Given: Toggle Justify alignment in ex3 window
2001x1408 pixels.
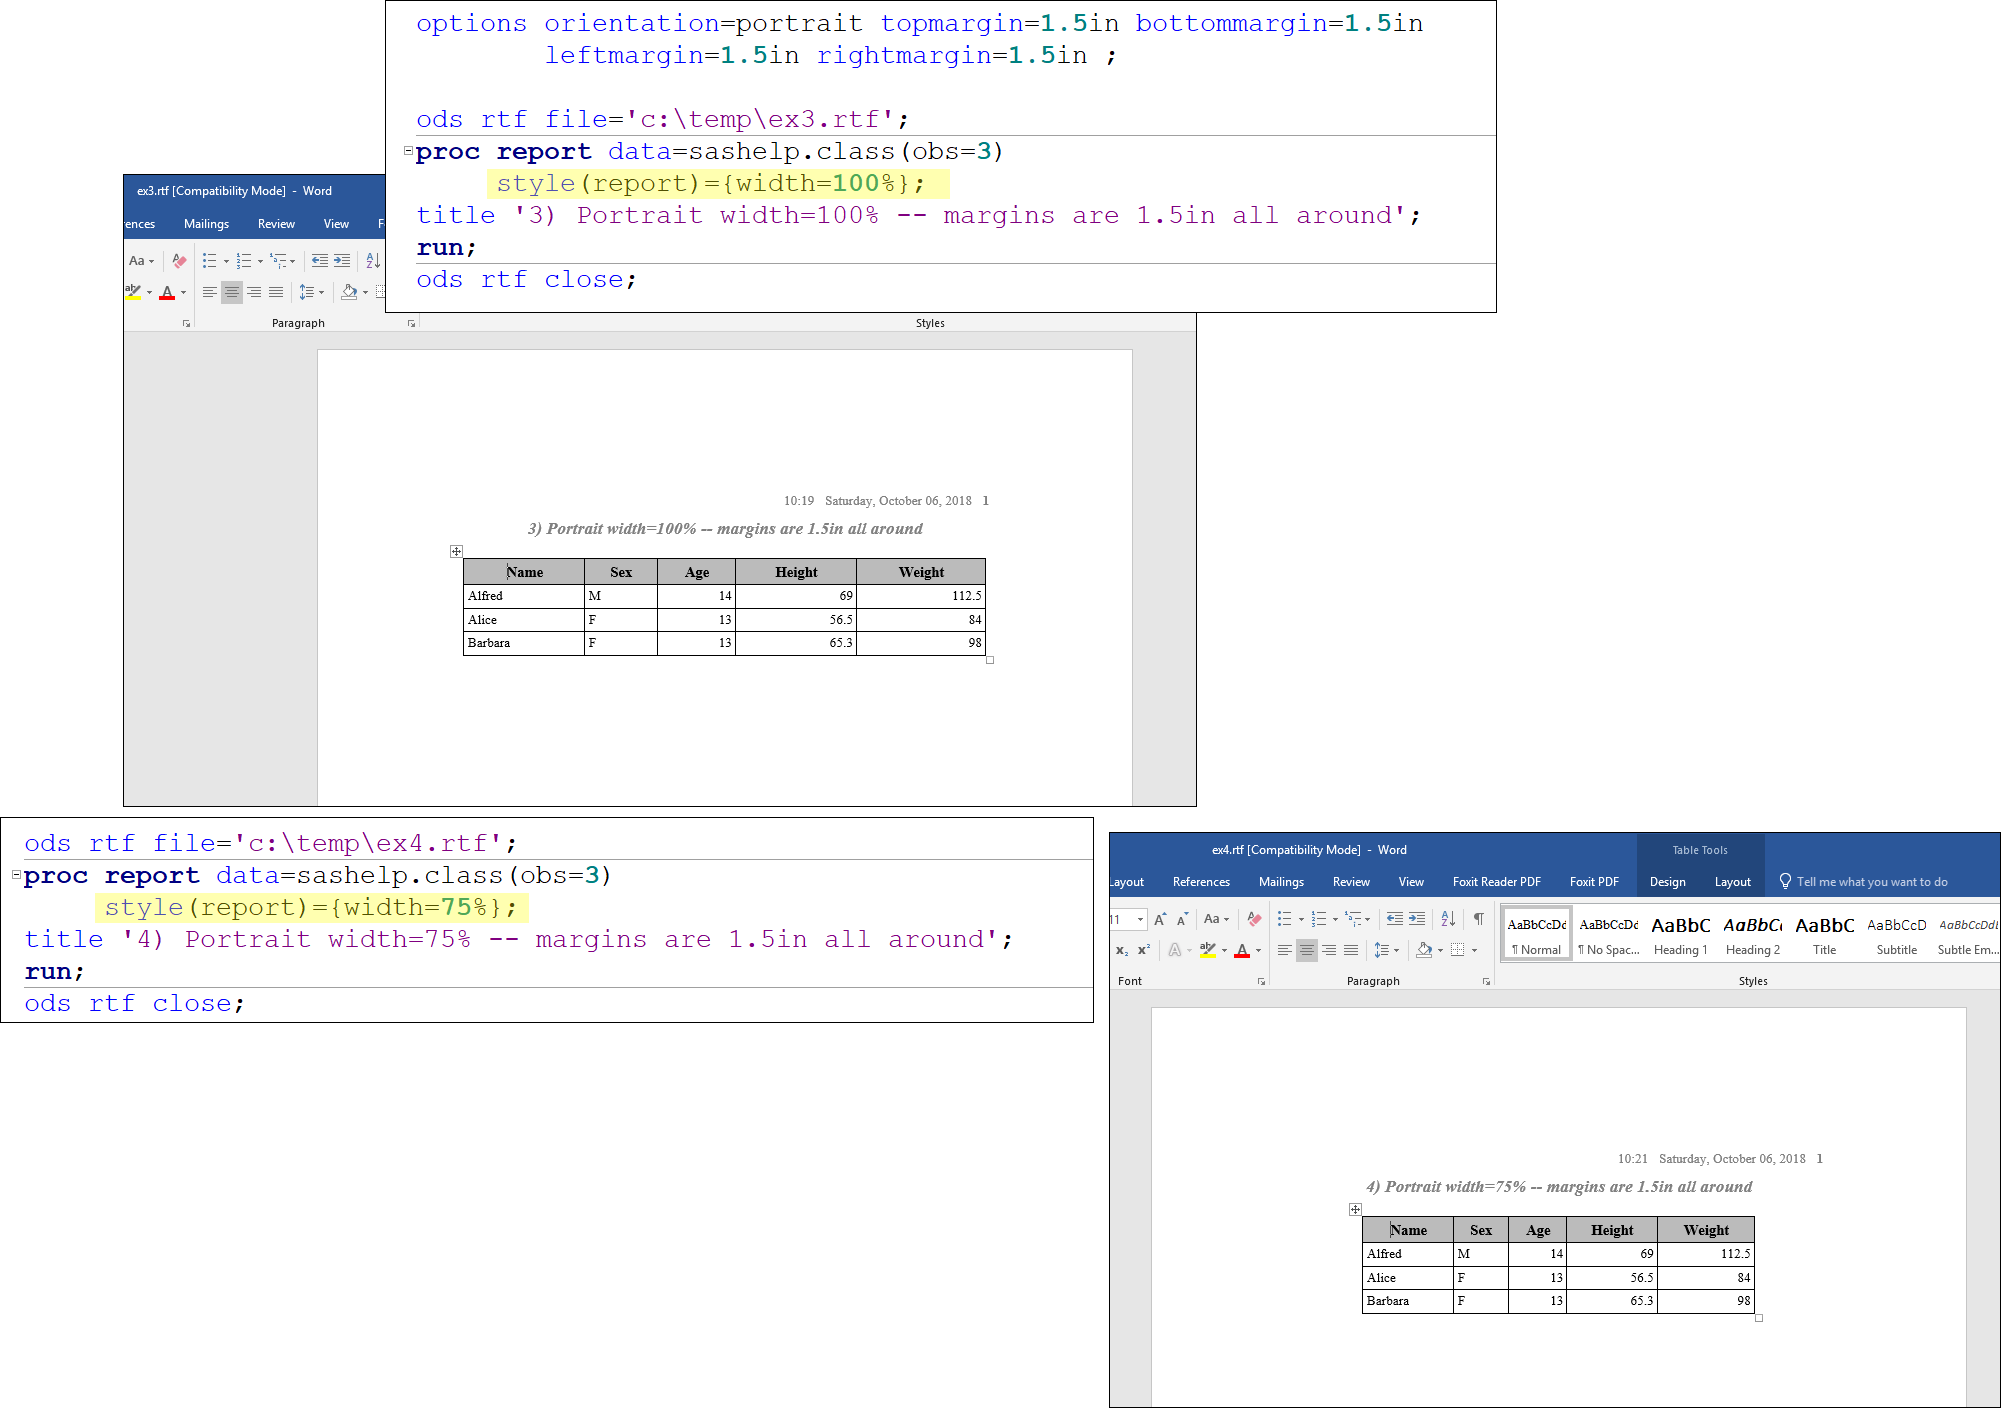Looking at the screenshot, I should [x=276, y=292].
